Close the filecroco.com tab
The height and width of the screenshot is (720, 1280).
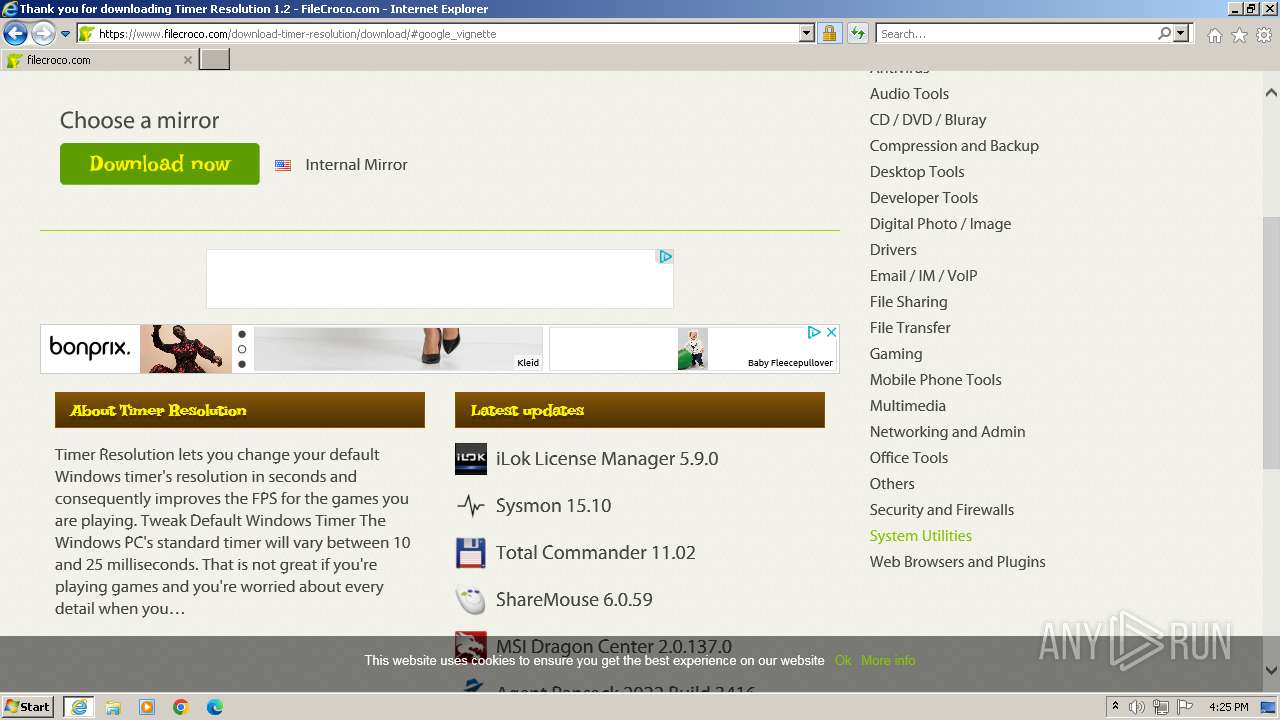pos(188,60)
